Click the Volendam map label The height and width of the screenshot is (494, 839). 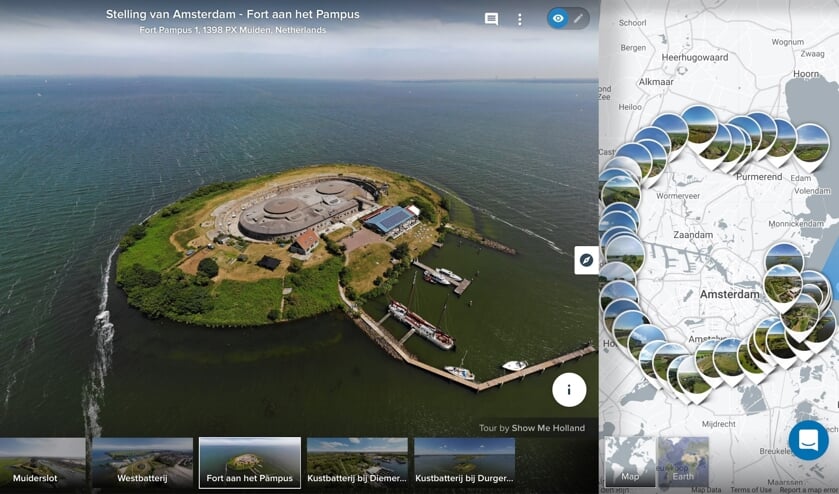click(812, 191)
